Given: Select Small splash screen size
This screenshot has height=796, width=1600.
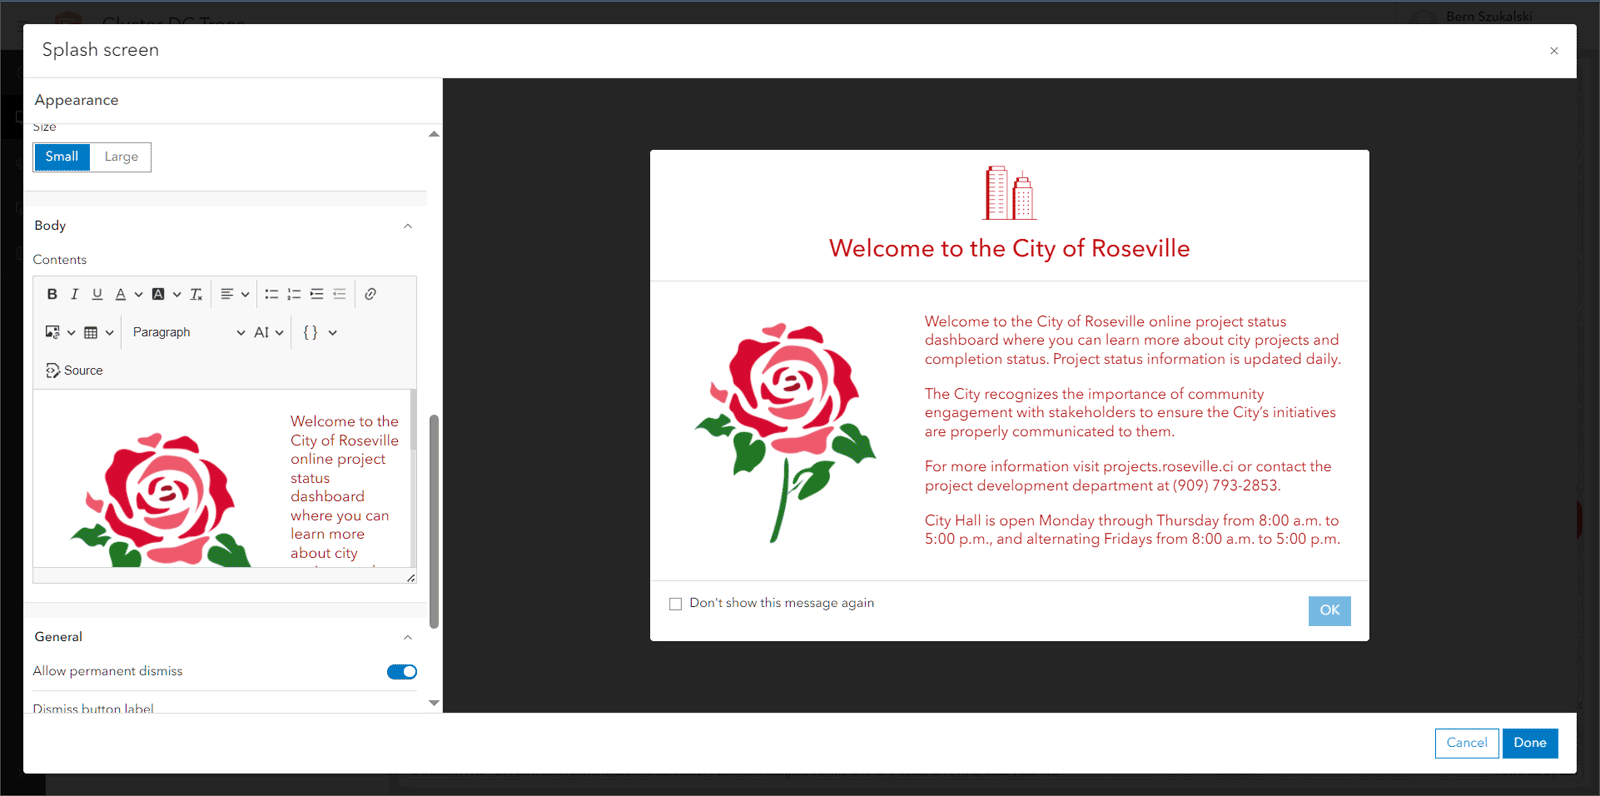Looking at the screenshot, I should pyautogui.click(x=62, y=157).
